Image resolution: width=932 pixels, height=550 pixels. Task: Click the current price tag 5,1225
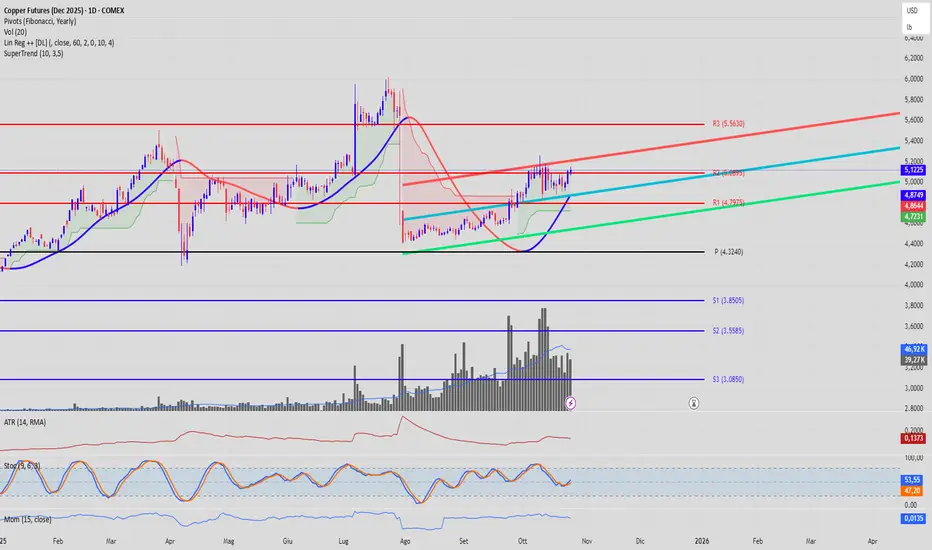(914, 170)
